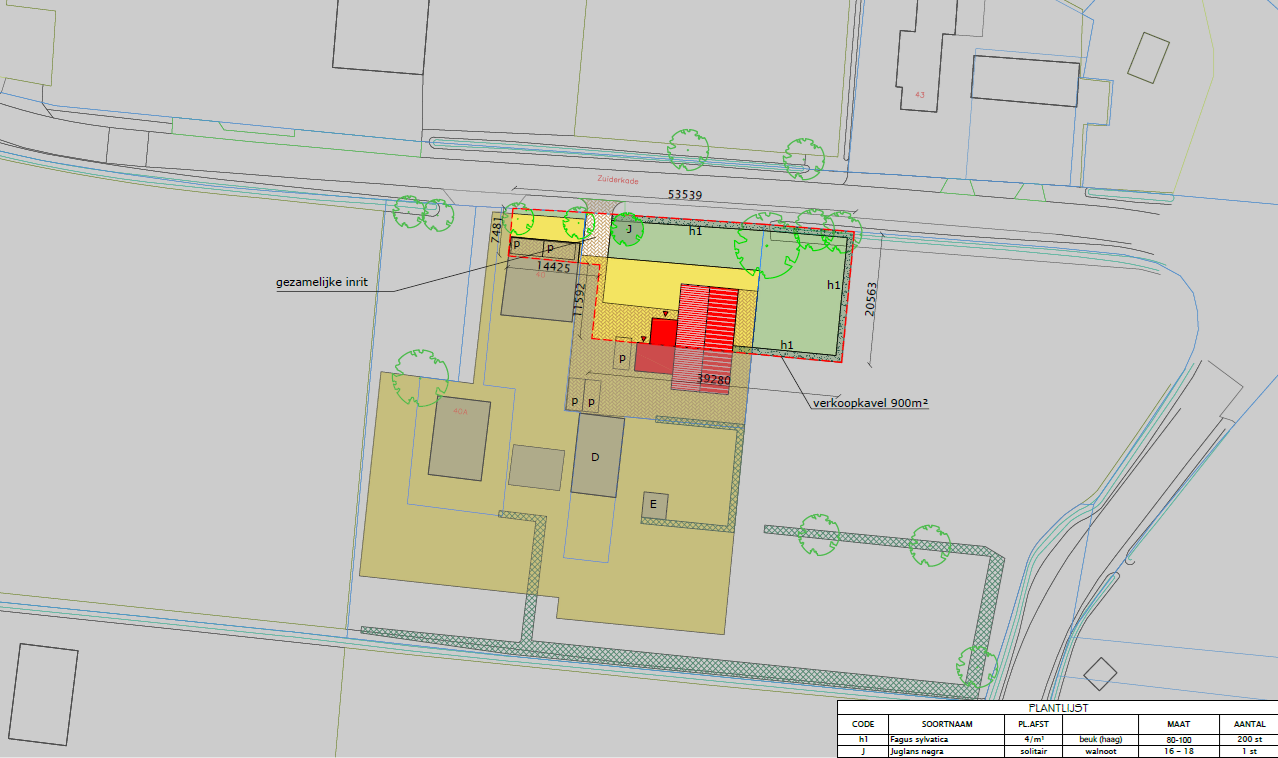
Task: Click the '200 st' quantity cell
Action: coord(1248,740)
